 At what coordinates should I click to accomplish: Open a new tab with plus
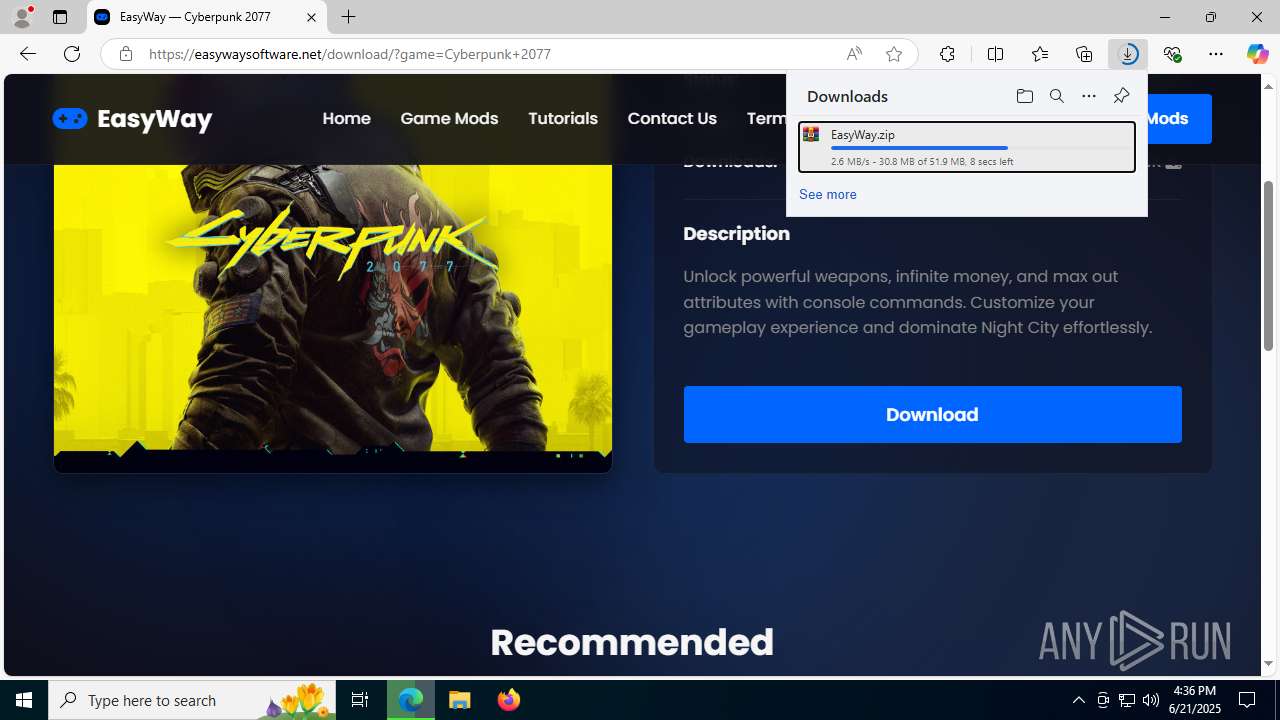point(348,17)
